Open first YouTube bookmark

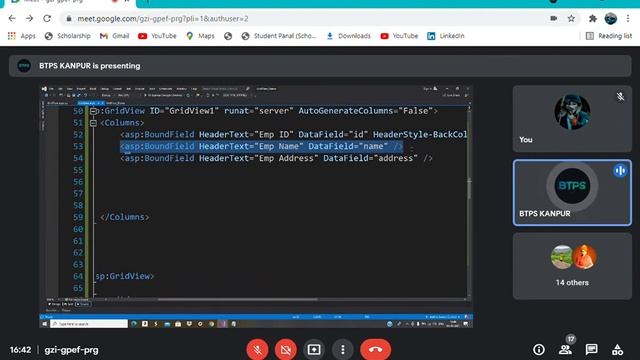pos(157,36)
